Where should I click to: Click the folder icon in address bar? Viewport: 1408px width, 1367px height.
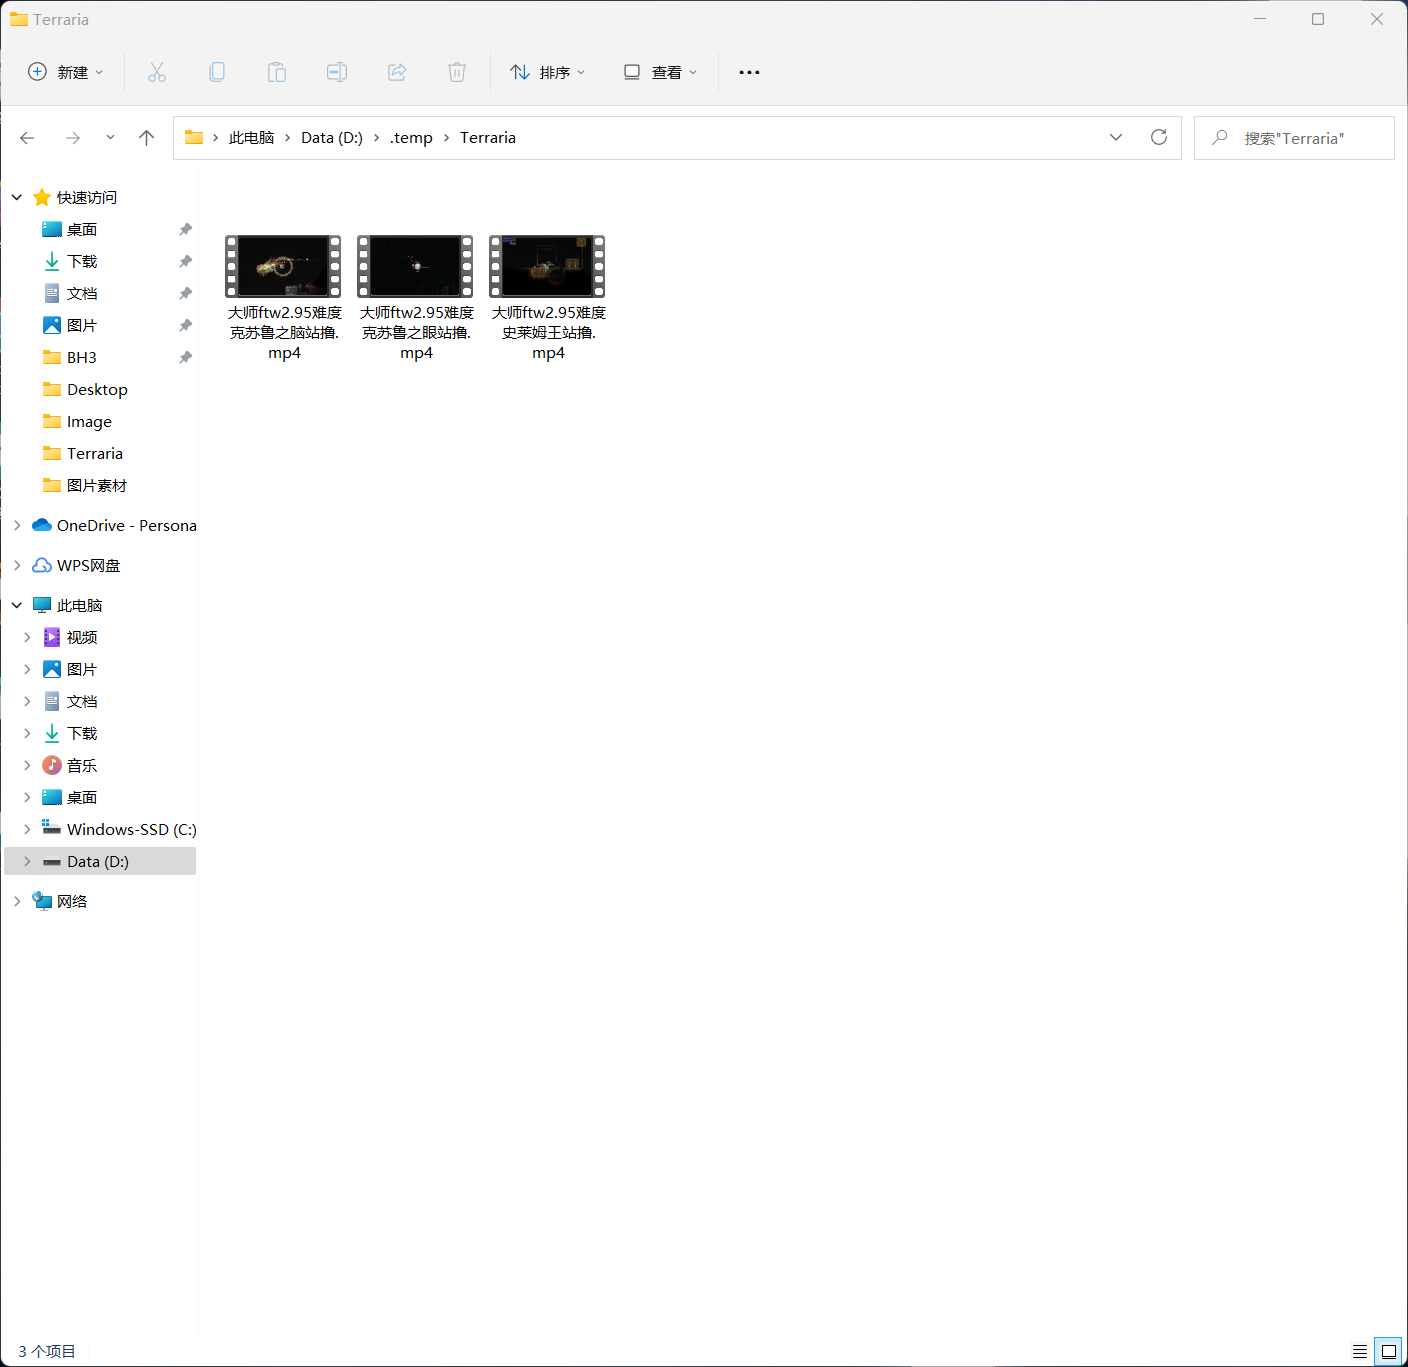click(x=194, y=138)
